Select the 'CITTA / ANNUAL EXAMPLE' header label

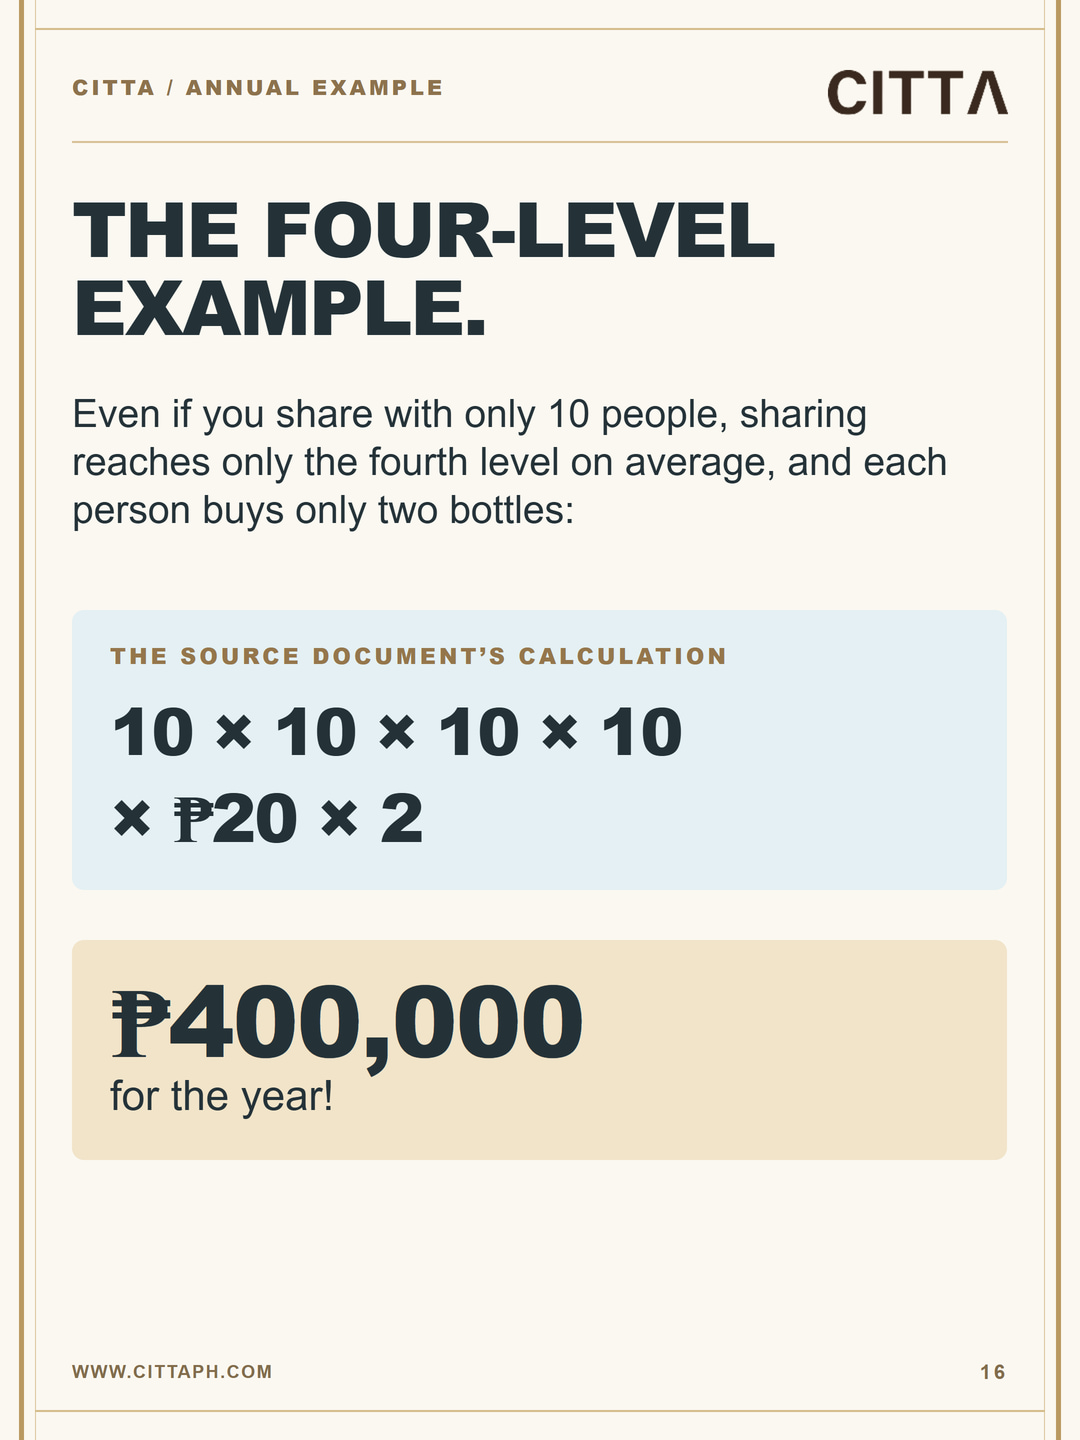tap(258, 88)
